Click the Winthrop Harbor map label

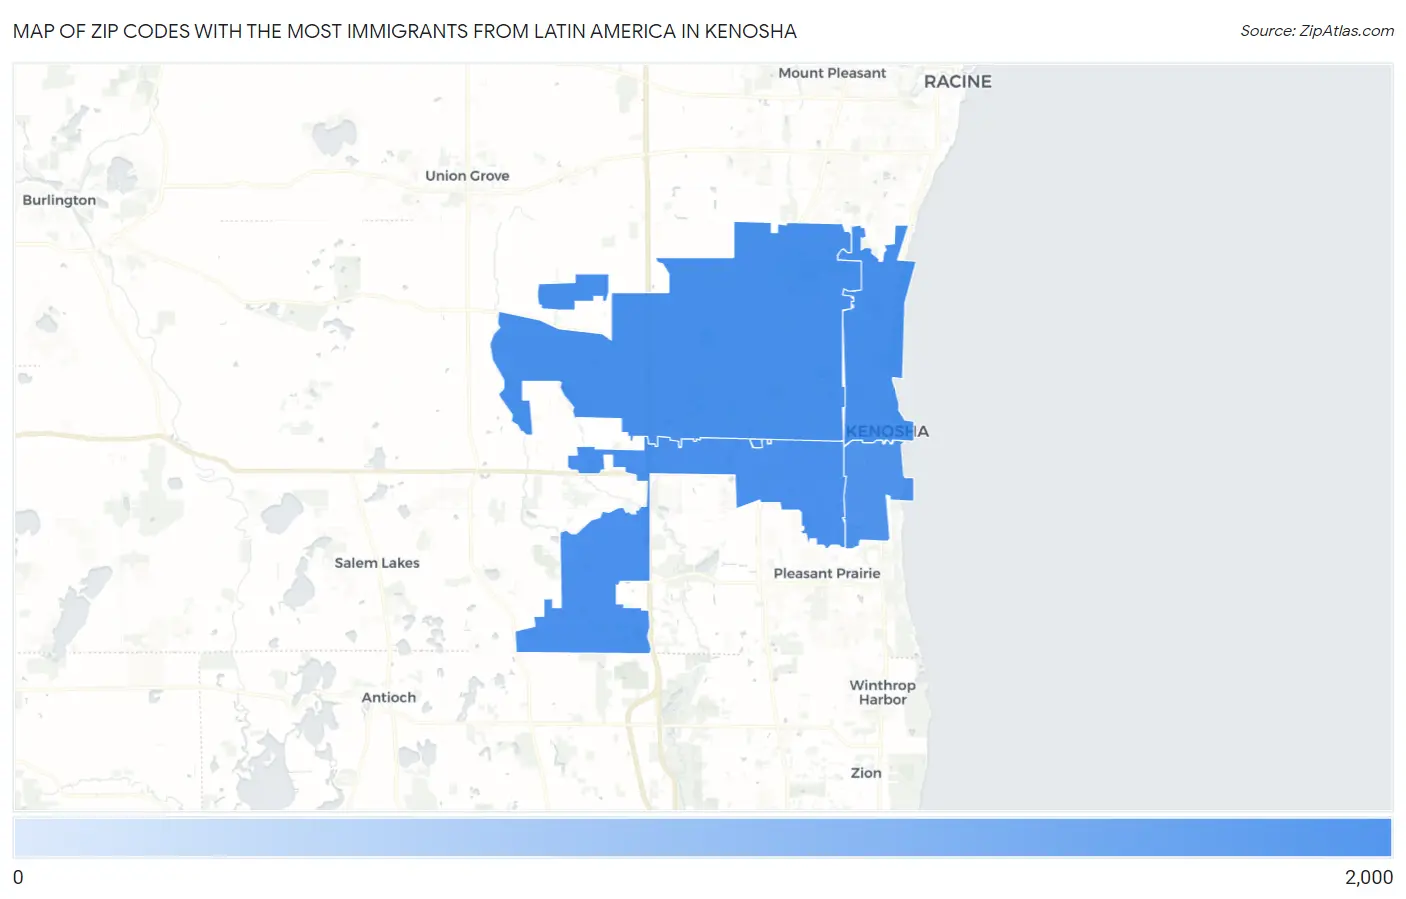[x=882, y=692]
